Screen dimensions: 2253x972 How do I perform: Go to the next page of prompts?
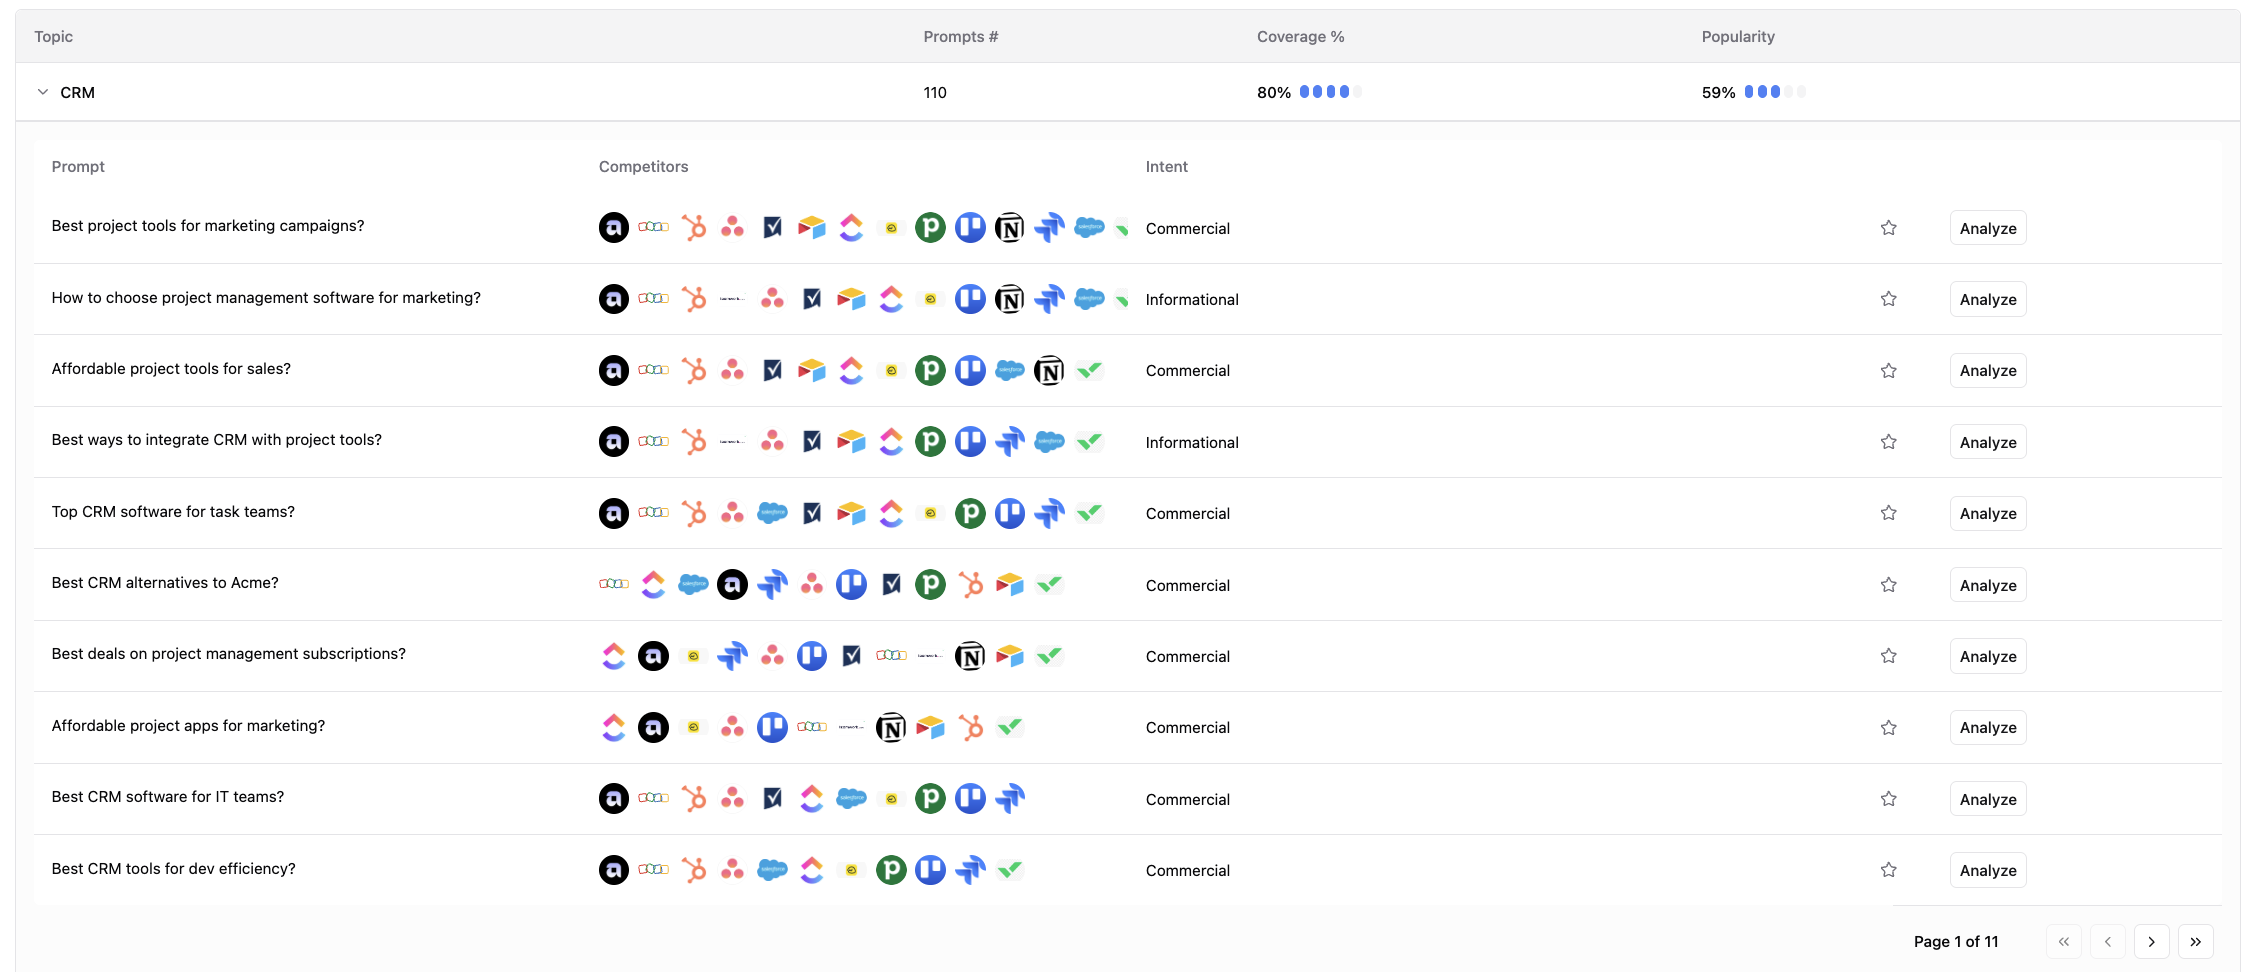(x=2151, y=942)
